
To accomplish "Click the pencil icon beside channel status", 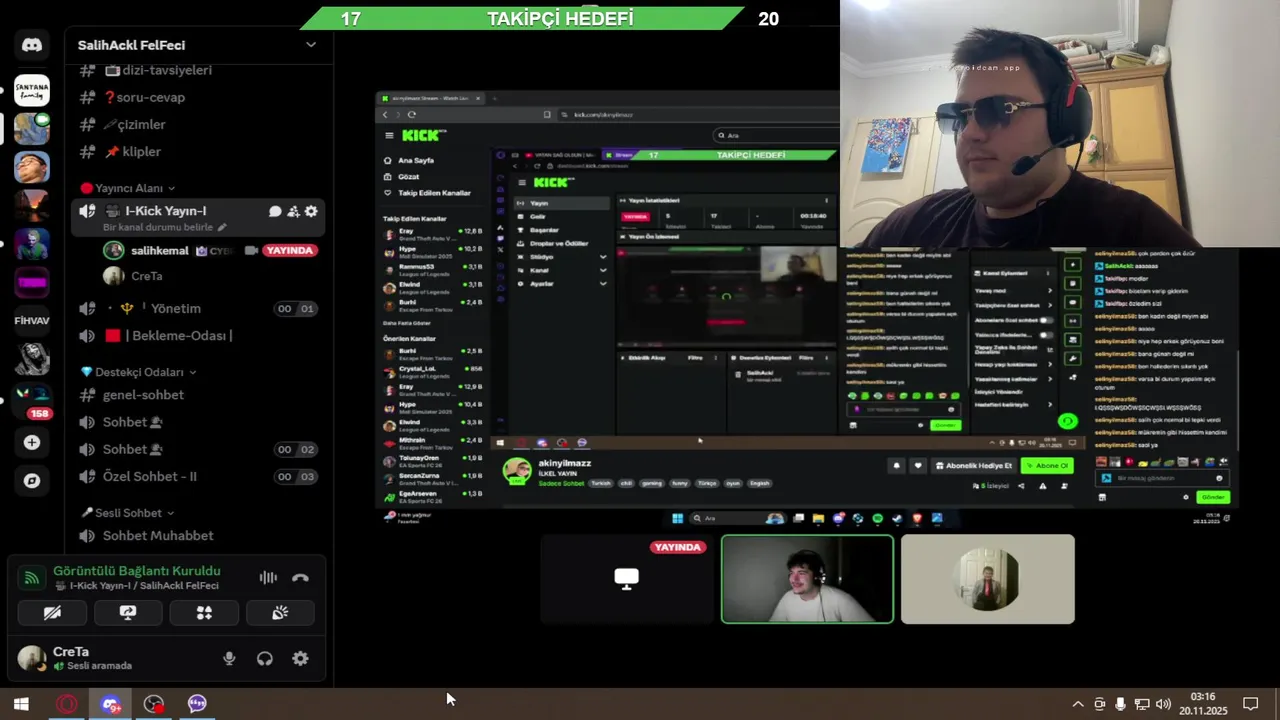I will pyautogui.click(x=222, y=227).
